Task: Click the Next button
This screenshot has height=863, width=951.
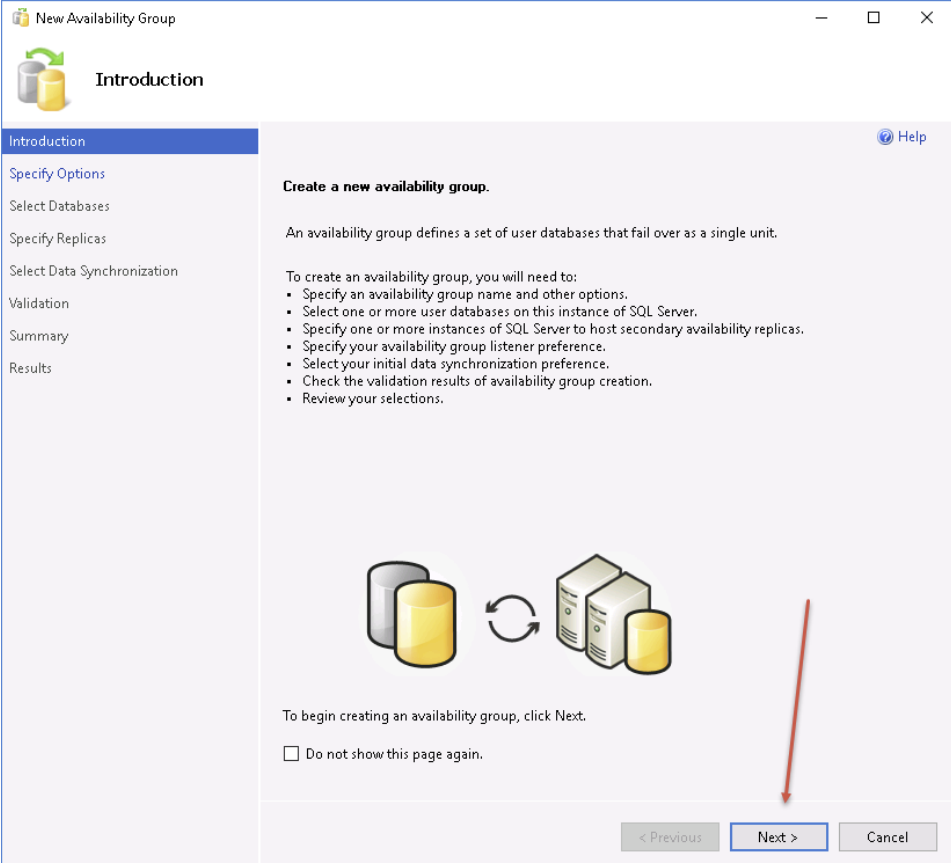Action: tap(779, 837)
